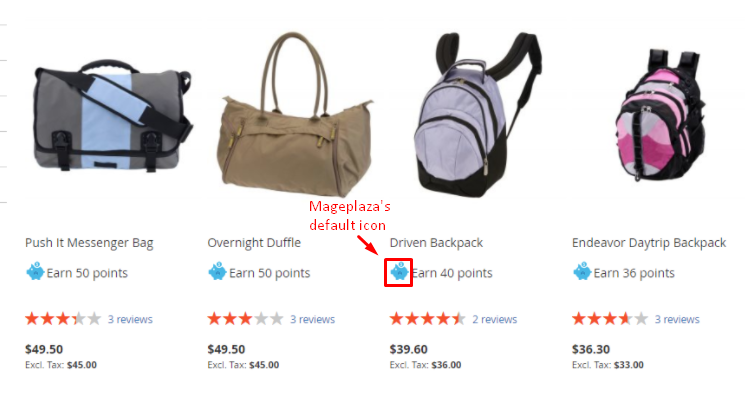This screenshot has width=745, height=414.
Task: Open Endeavor Daytrip Backpack product image
Action: click(x=661, y=114)
